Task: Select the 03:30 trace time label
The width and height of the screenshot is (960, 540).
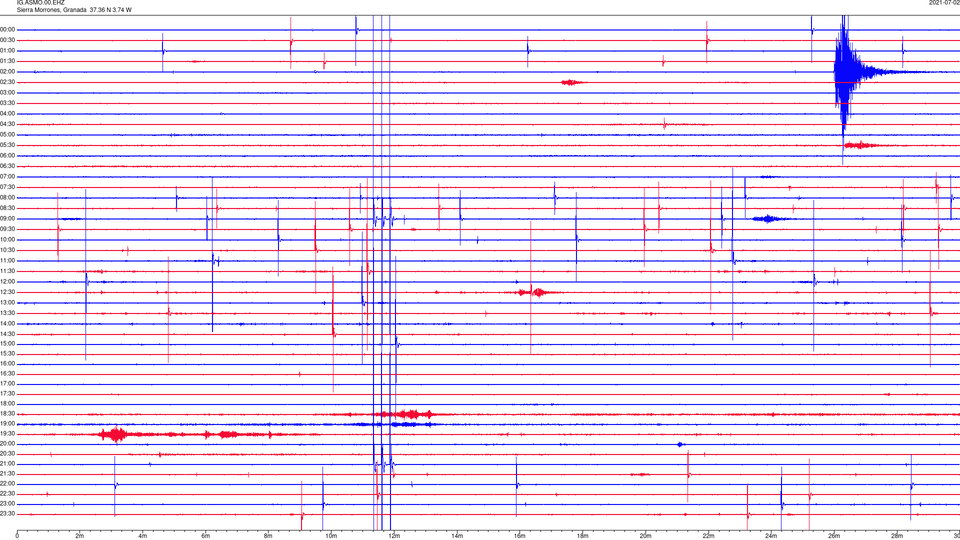Action: click(x=8, y=103)
